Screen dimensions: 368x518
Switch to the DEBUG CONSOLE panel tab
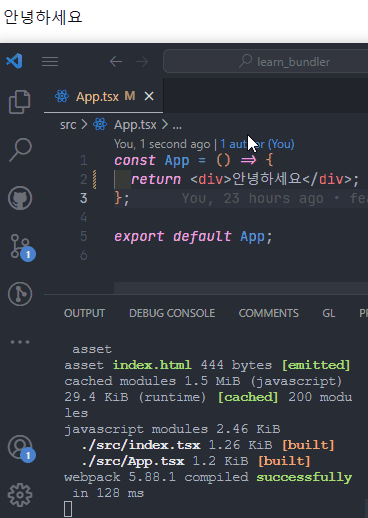pos(172,313)
